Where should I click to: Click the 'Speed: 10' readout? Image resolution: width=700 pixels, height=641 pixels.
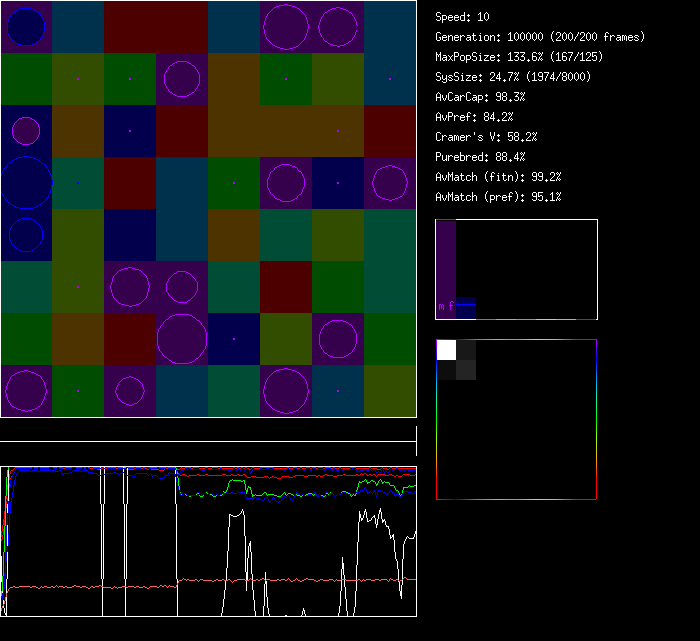click(x=462, y=17)
